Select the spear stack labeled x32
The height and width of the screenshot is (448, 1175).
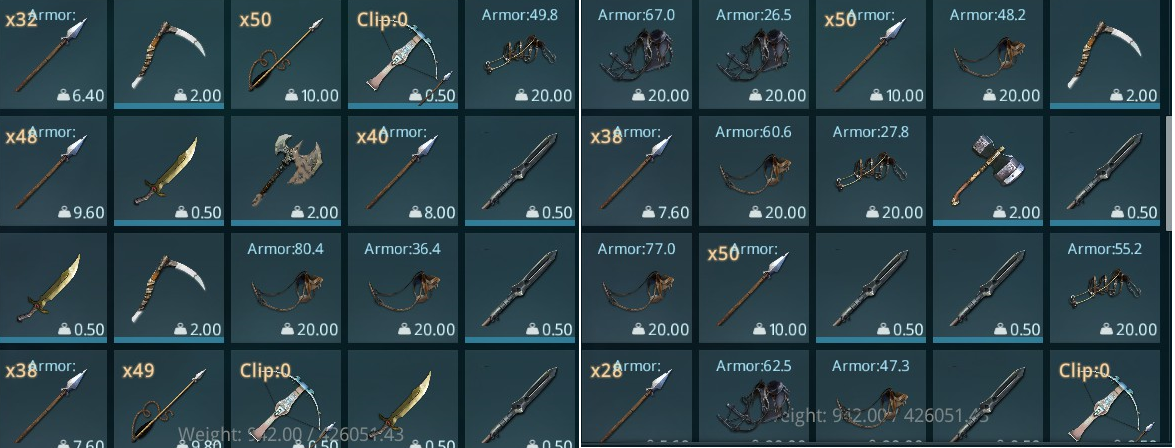pos(54,54)
